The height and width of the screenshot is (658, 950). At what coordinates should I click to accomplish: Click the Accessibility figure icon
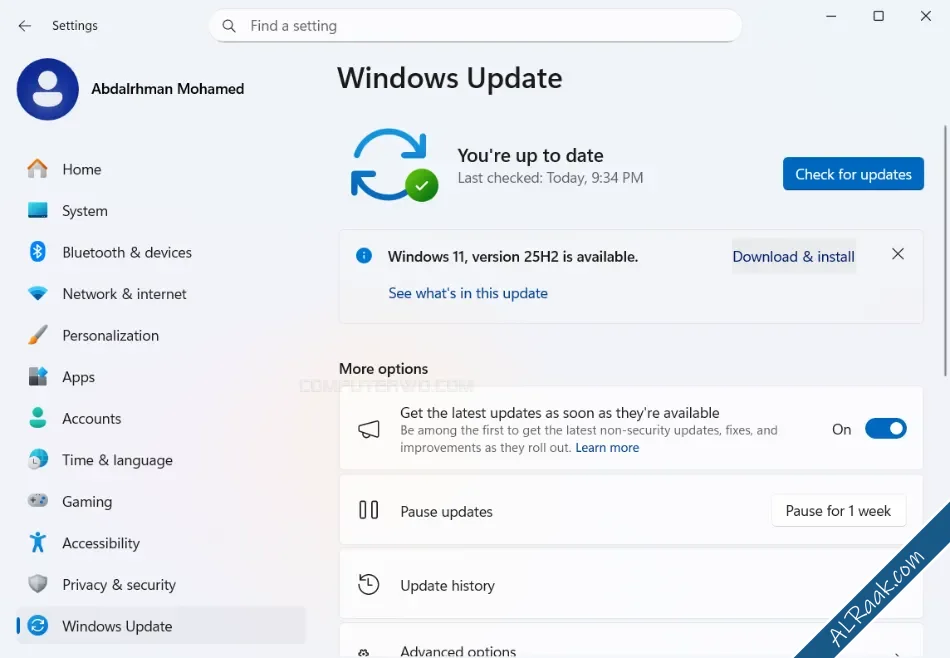38,542
